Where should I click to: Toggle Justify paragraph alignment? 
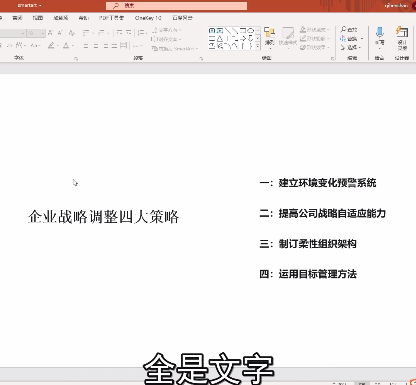pos(114,46)
